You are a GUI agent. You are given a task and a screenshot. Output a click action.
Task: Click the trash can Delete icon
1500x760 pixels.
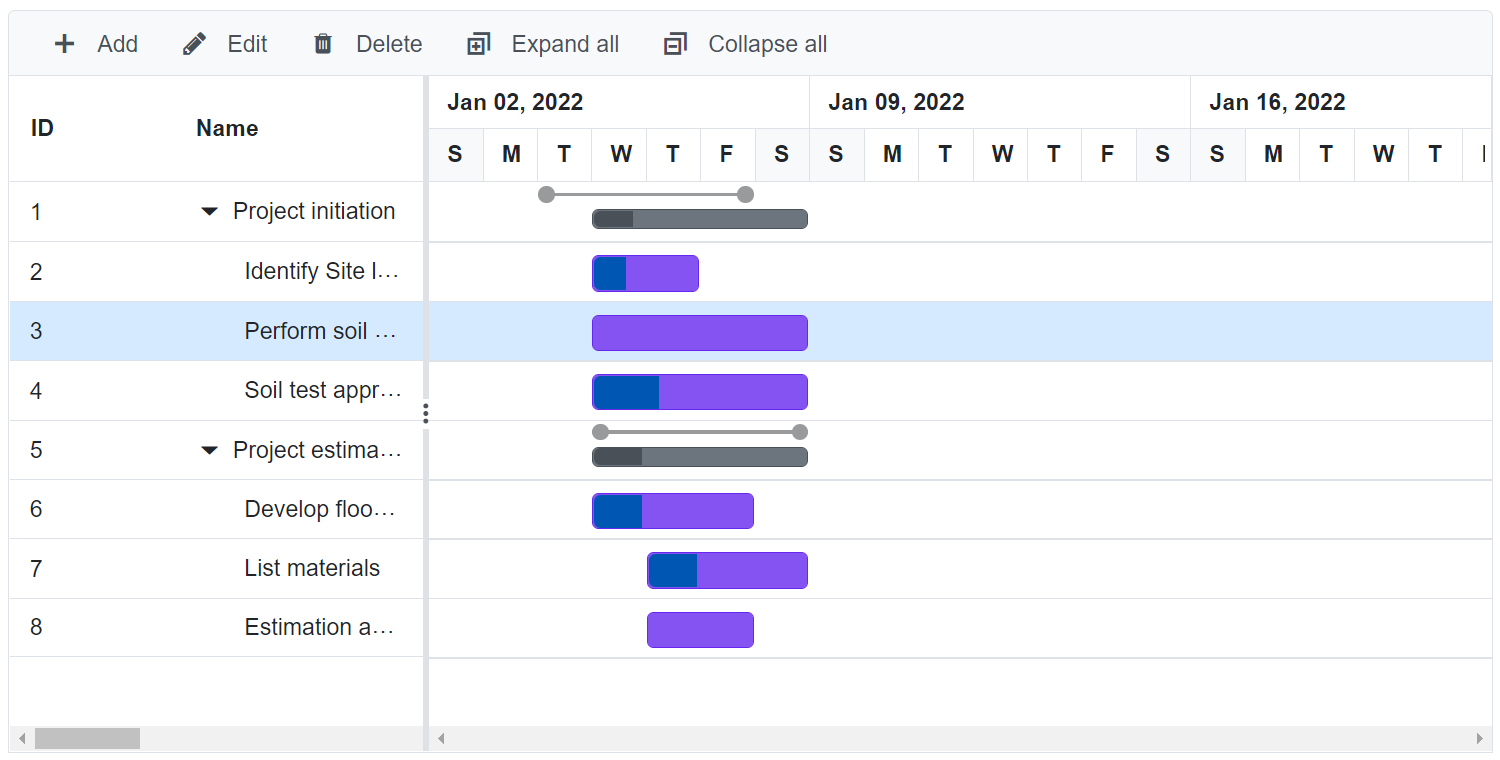coord(323,44)
